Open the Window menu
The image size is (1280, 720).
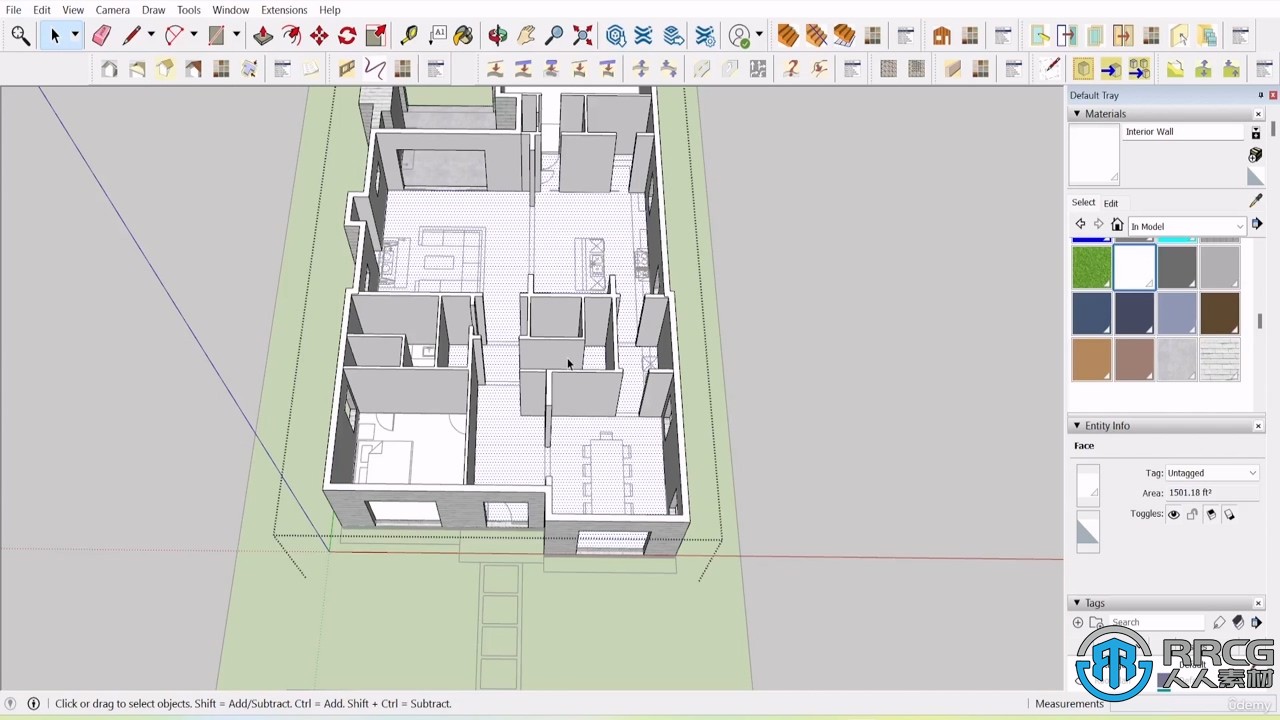coord(230,10)
